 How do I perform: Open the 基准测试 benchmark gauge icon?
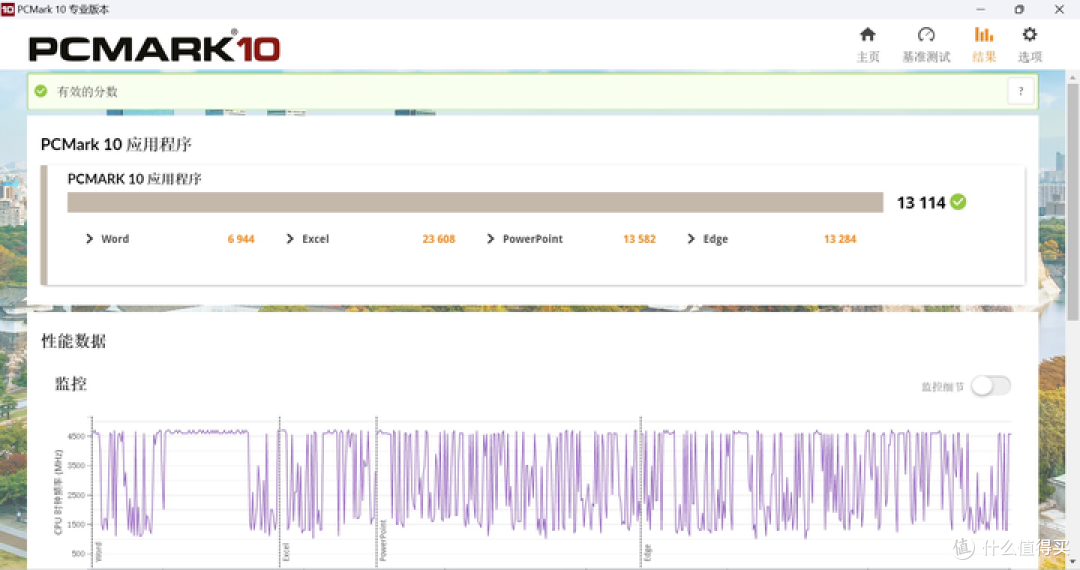[926, 34]
